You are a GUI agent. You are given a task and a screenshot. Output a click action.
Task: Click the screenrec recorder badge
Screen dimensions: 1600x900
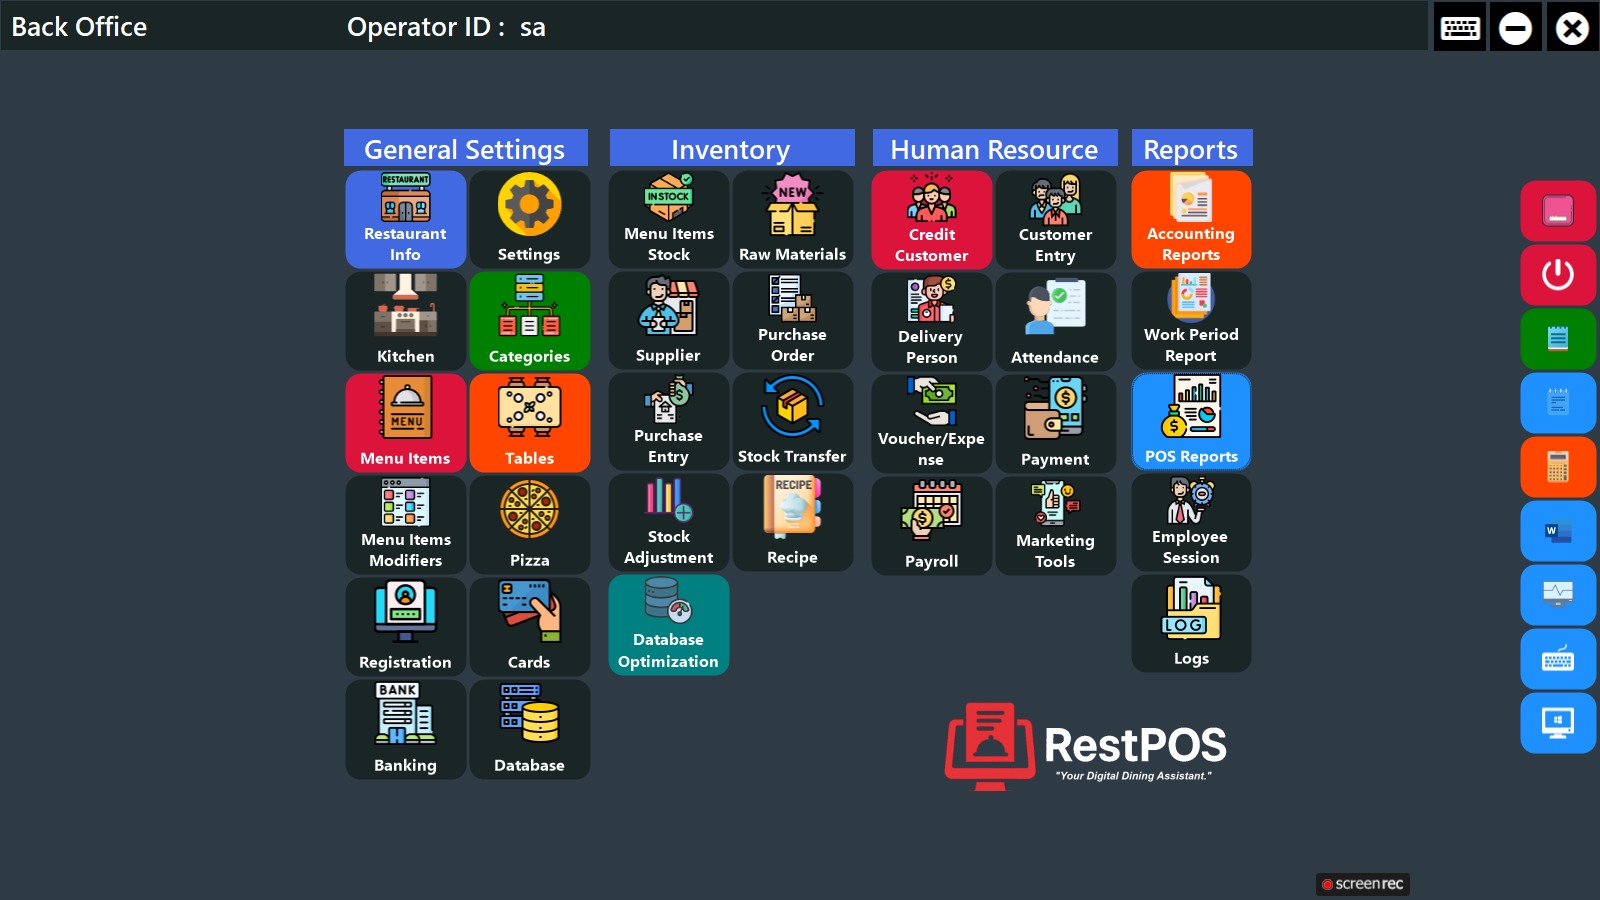[1363, 884]
